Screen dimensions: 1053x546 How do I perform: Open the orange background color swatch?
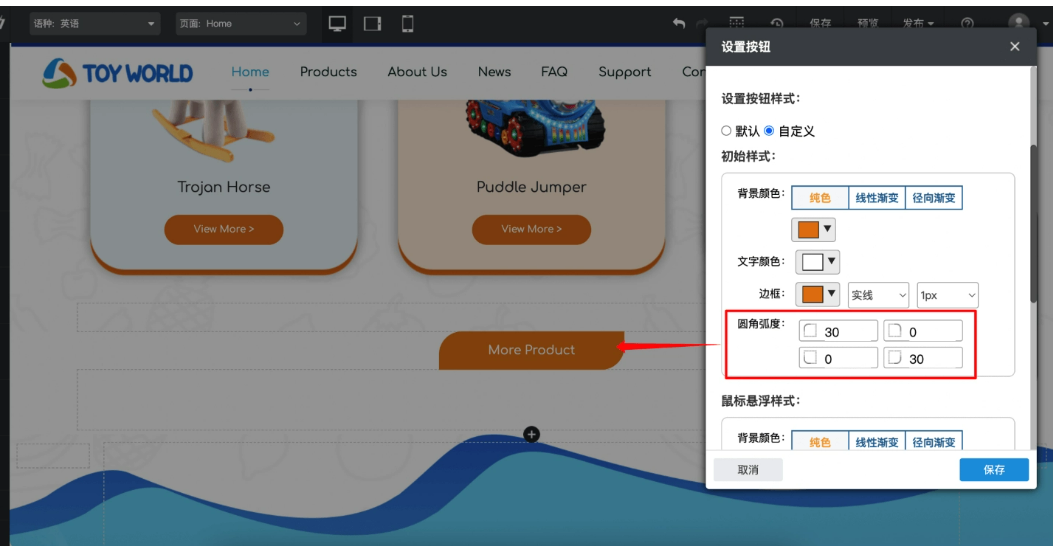(813, 230)
